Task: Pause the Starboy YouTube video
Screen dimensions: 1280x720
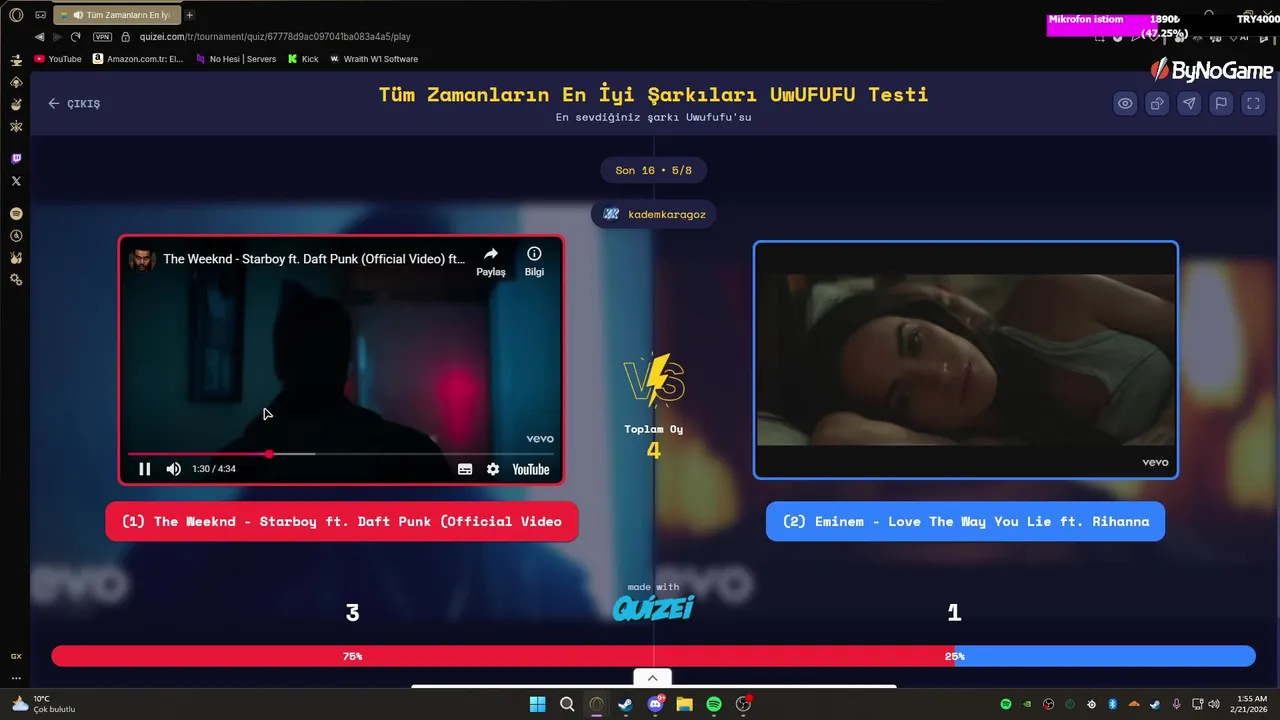Action: click(x=144, y=469)
